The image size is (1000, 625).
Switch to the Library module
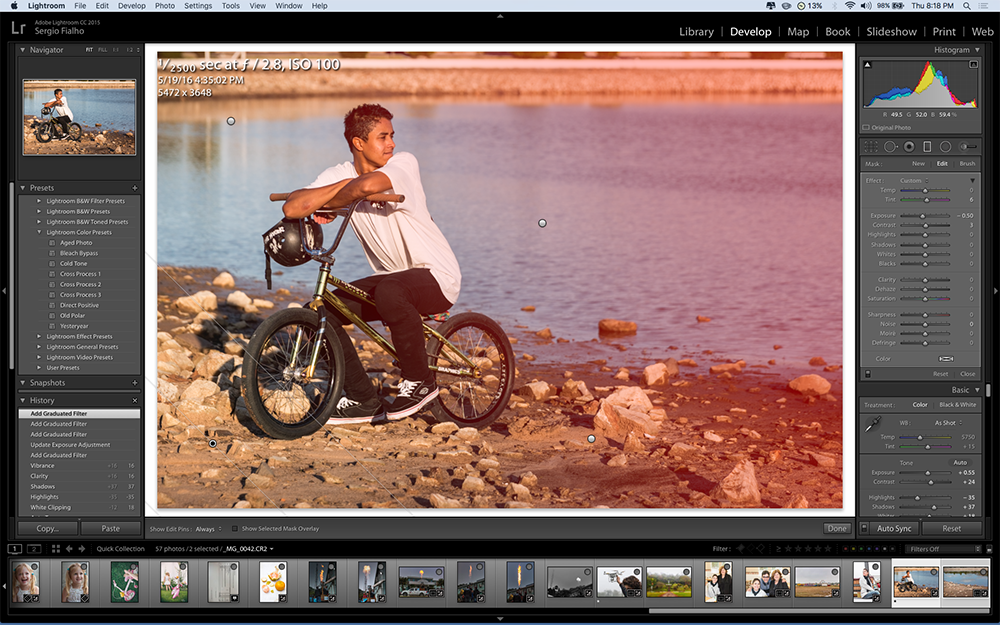696,32
